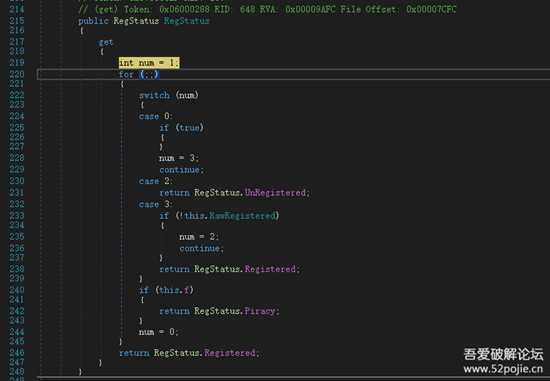Click the 'return' keyword on line 242
This screenshot has width=550, height=381.
tap(174, 311)
